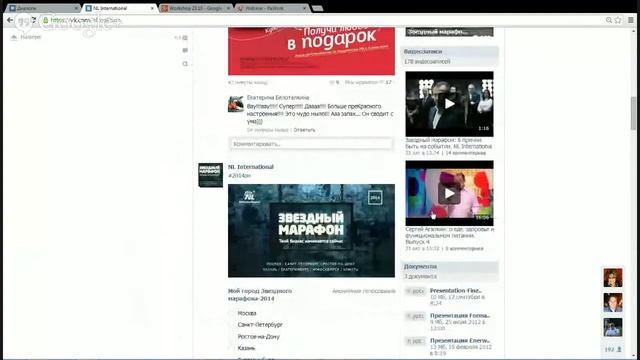Viewport: 640px width, 360px height.
Task: Open the 'Звездный марафон: 6 причин' video title
Action: coord(449,143)
